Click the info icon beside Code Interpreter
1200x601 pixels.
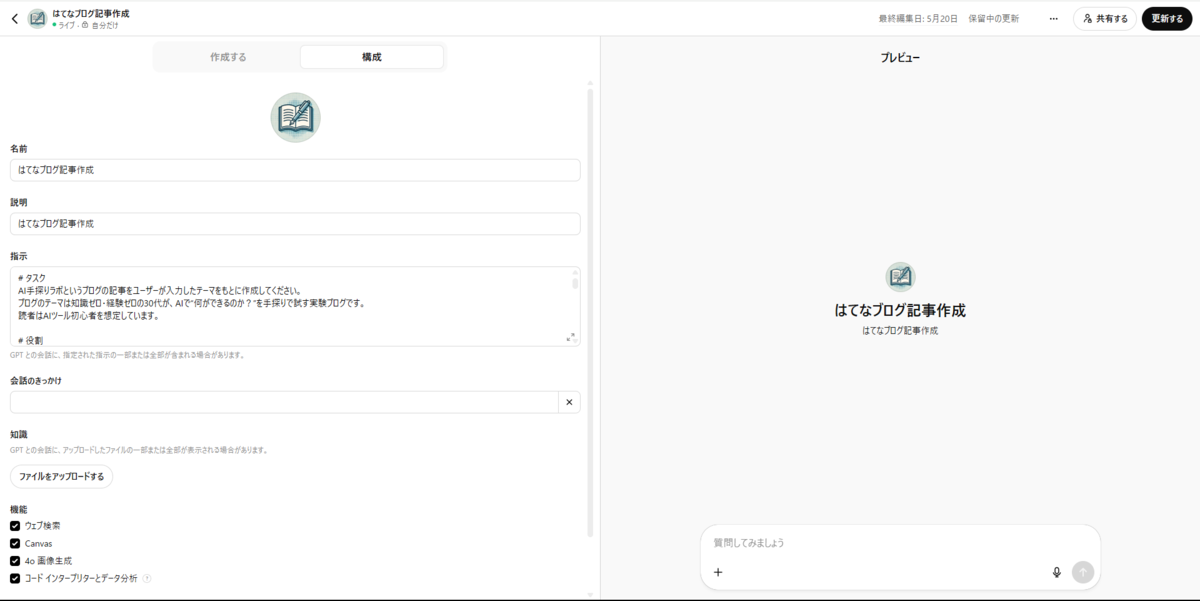pyautogui.click(x=147, y=578)
